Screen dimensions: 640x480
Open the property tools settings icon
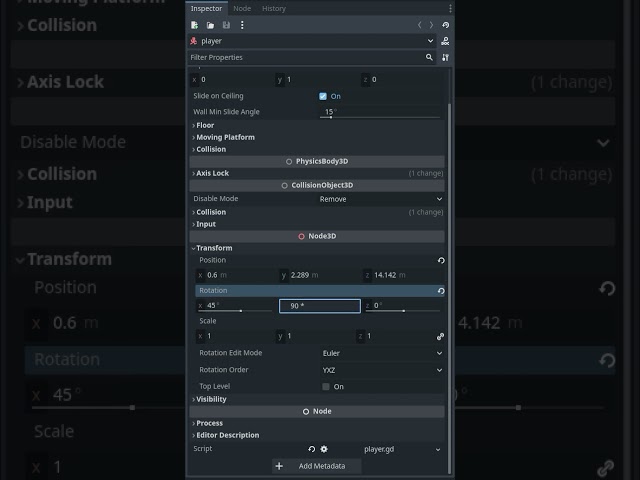(445, 58)
